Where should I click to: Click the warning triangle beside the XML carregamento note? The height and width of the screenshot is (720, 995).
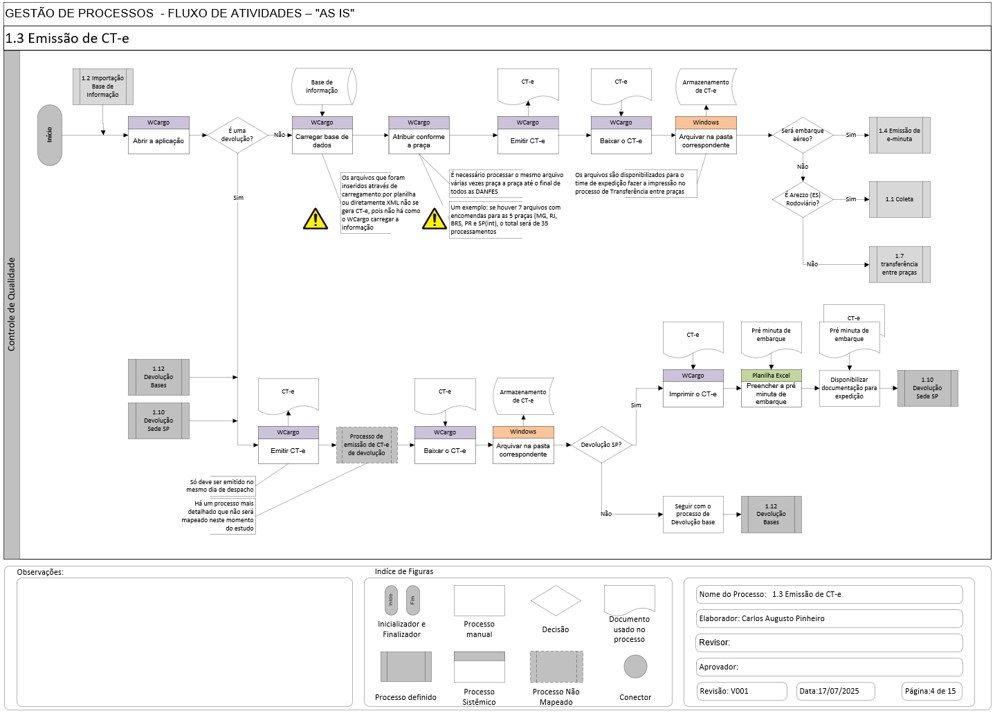pos(315,219)
